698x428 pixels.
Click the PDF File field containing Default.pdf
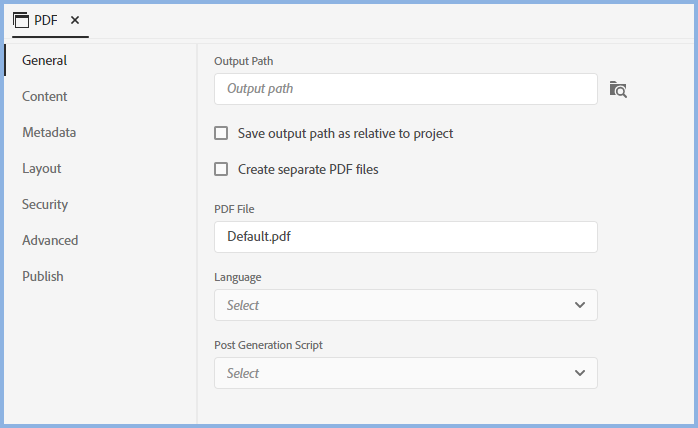pyautogui.click(x=405, y=237)
